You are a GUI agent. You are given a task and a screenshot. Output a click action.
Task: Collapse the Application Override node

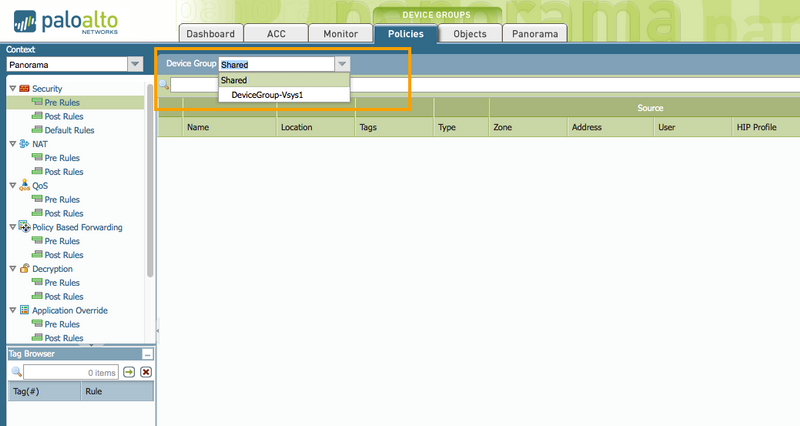pyautogui.click(x=13, y=310)
